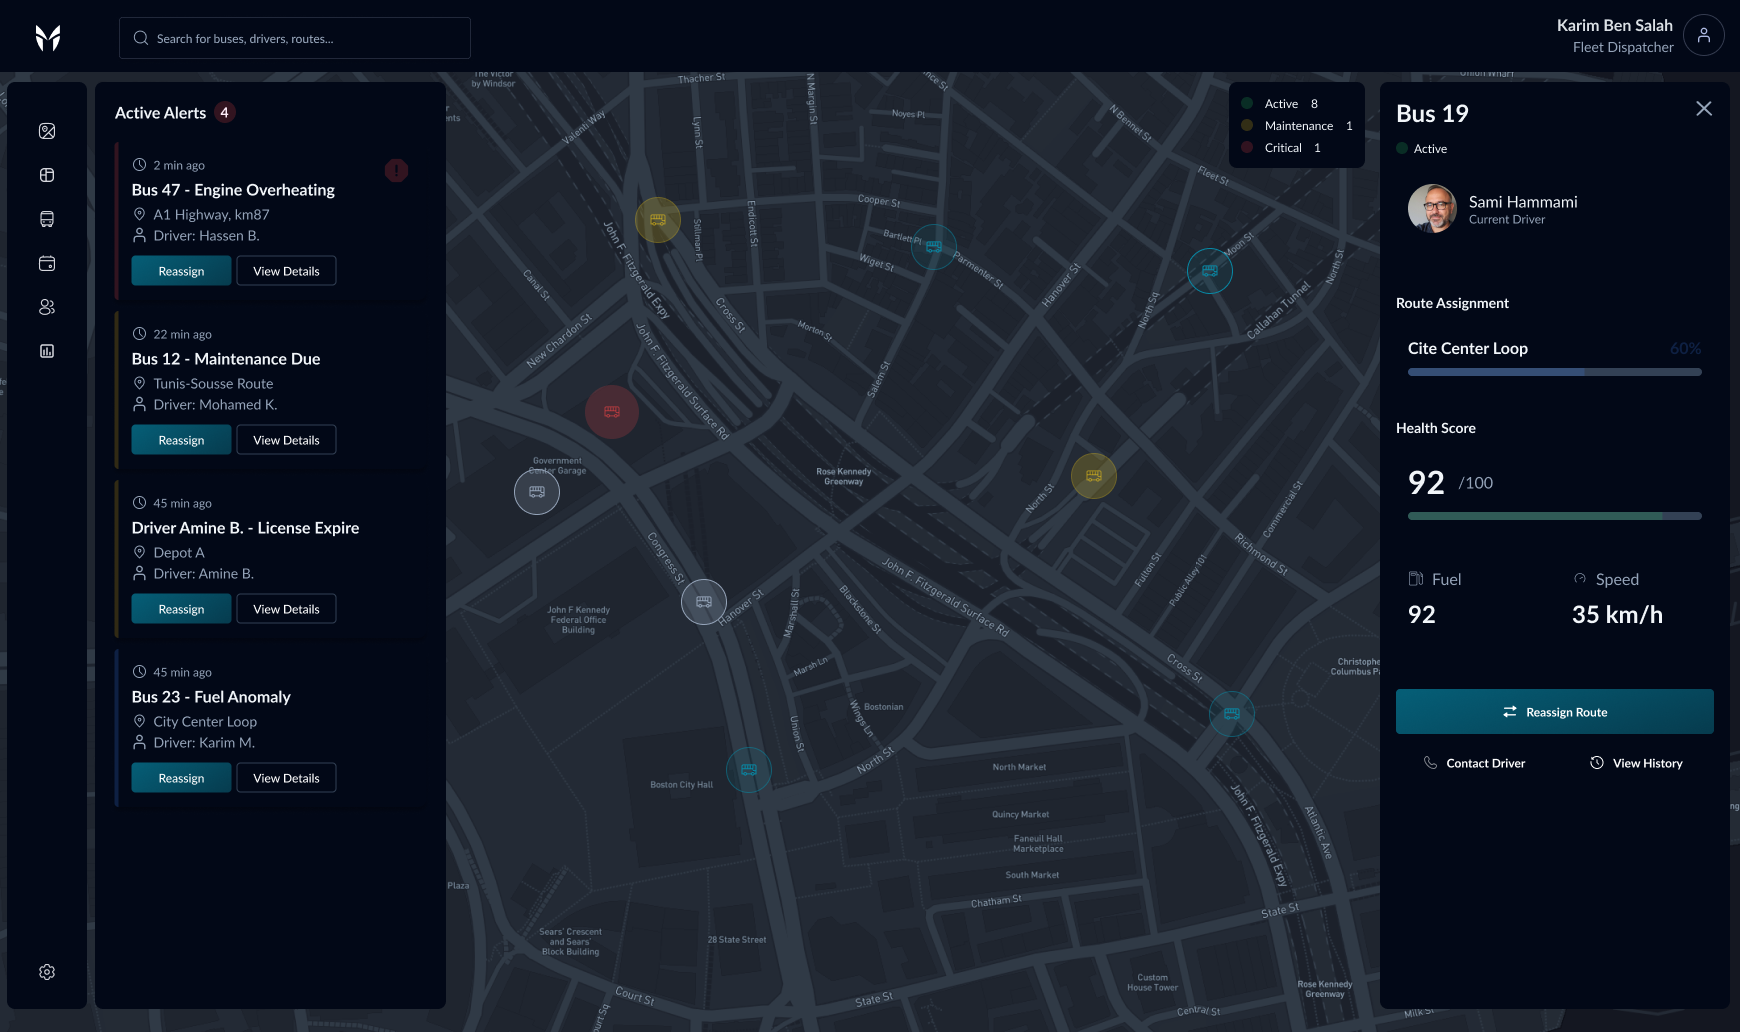The image size is (1740, 1032).
Task: View details for Bus 23 alert
Action: (286, 778)
